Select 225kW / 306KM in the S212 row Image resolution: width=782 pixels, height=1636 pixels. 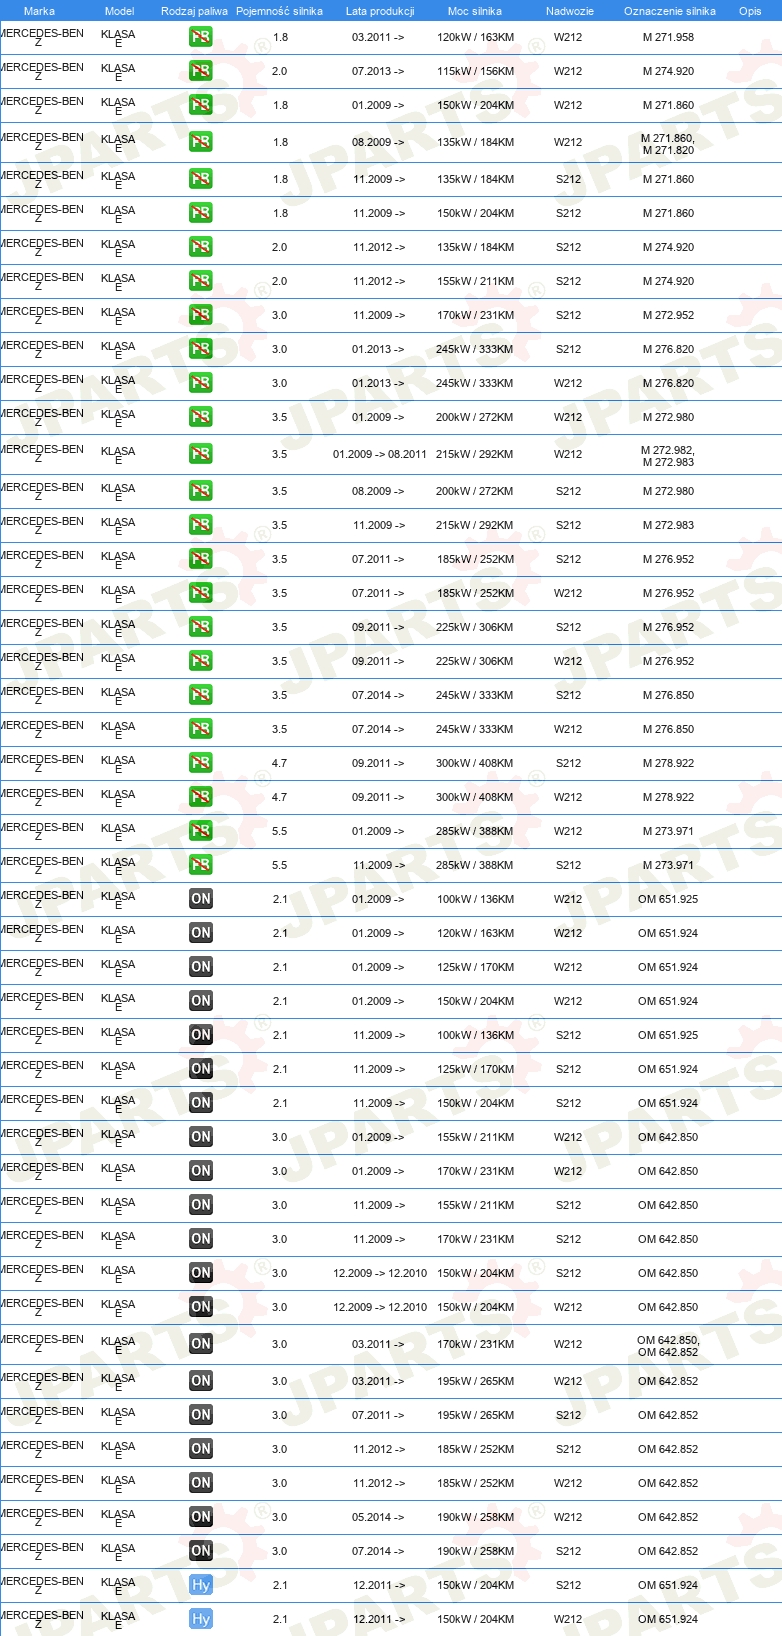475,627
